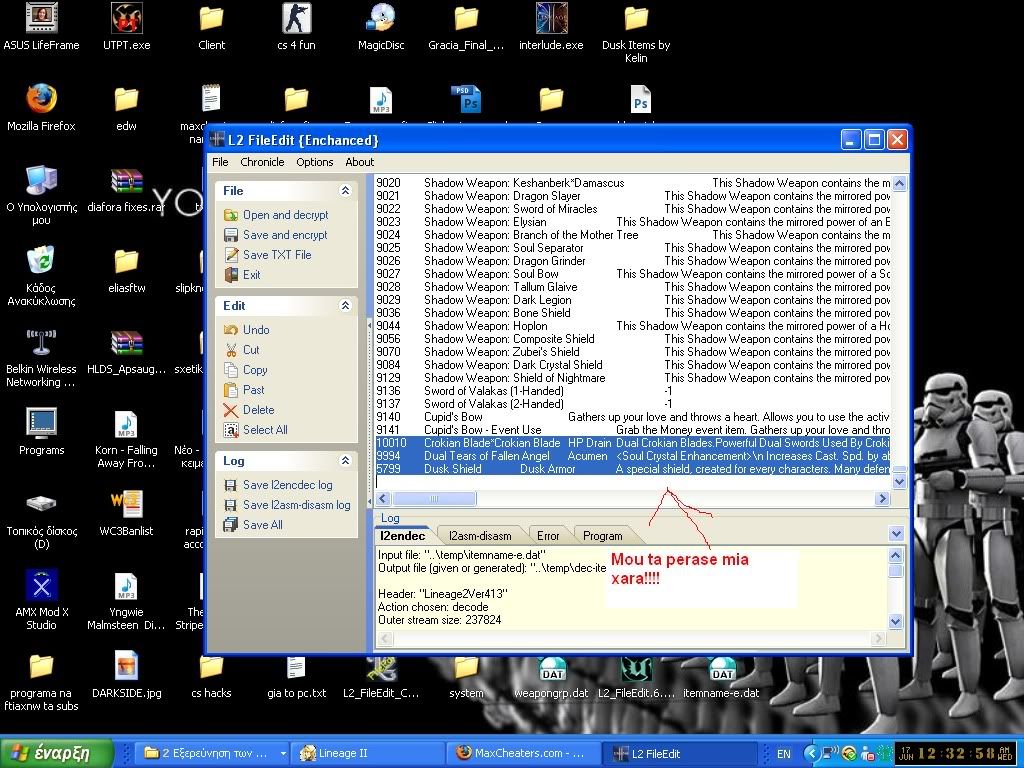The image size is (1024, 768).
Task: Click the Open and decrypt icon
Action: coord(231,215)
